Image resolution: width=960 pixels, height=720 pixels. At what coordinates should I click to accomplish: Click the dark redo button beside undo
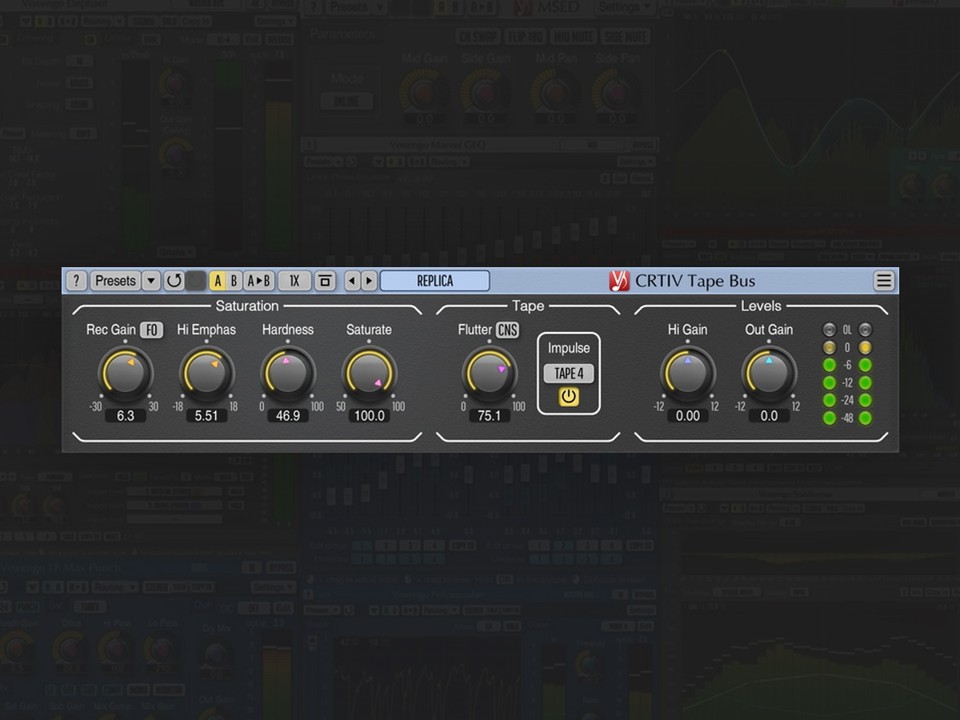(195, 281)
